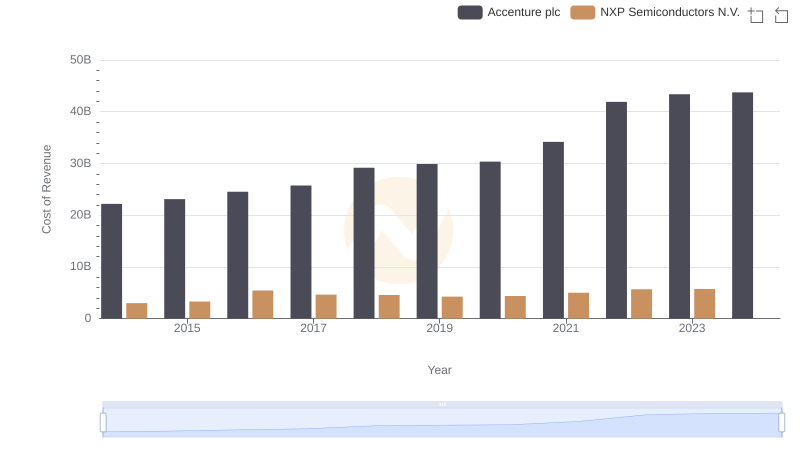Screen dimensions: 800x461
Task: Click the first Accenture bar for 2014
Action: coord(112,262)
